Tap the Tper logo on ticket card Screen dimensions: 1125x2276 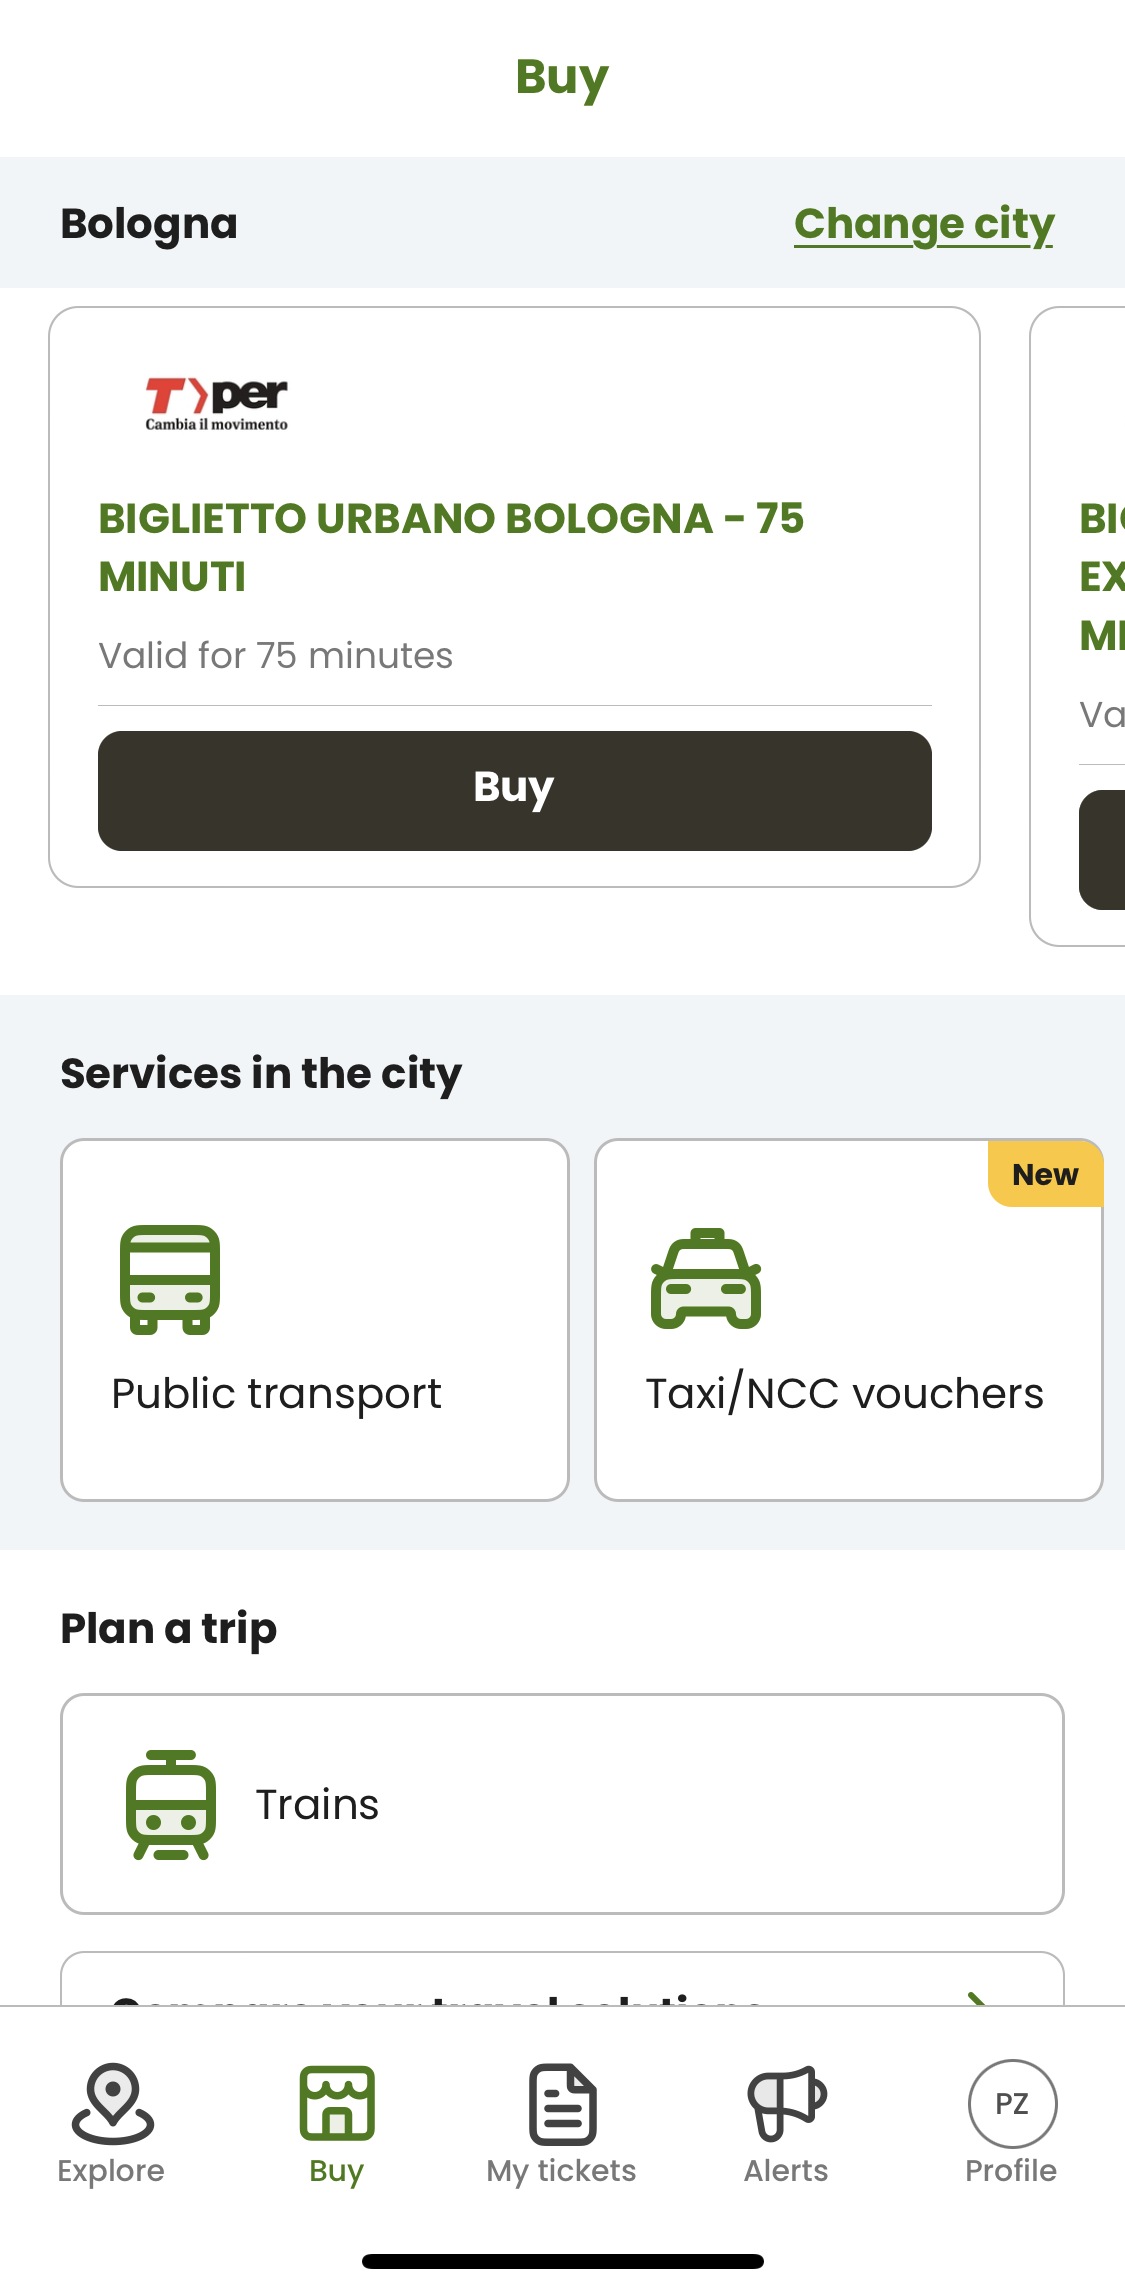[217, 404]
